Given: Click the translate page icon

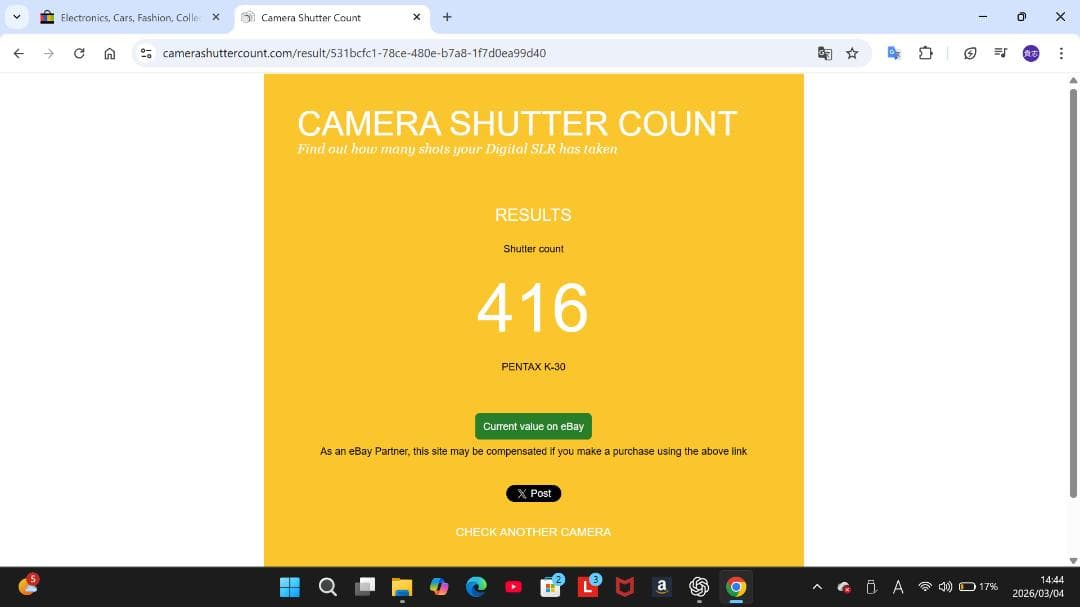Looking at the screenshot, I should (x=824, y=53).
